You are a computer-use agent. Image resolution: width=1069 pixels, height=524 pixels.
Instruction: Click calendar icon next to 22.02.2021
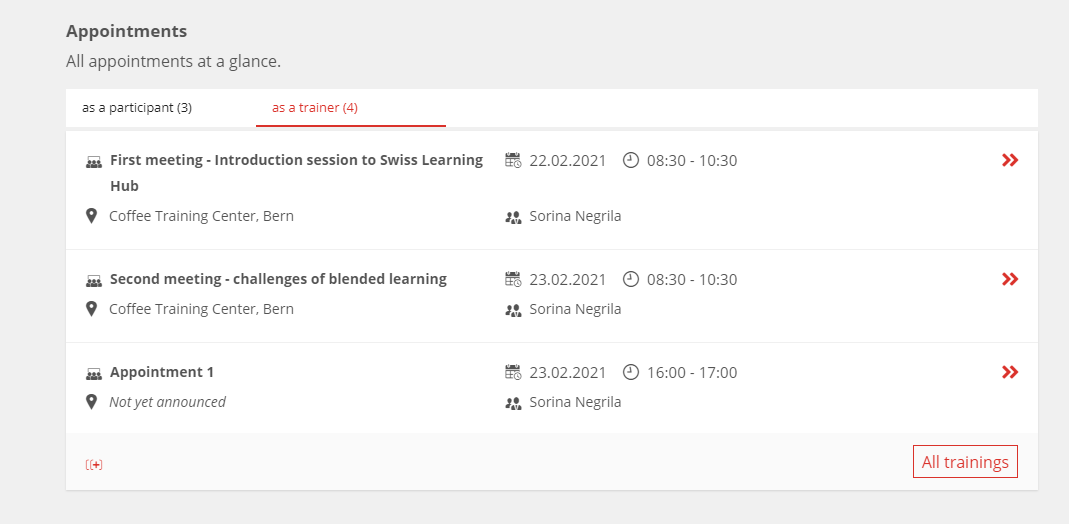(513, 160)
